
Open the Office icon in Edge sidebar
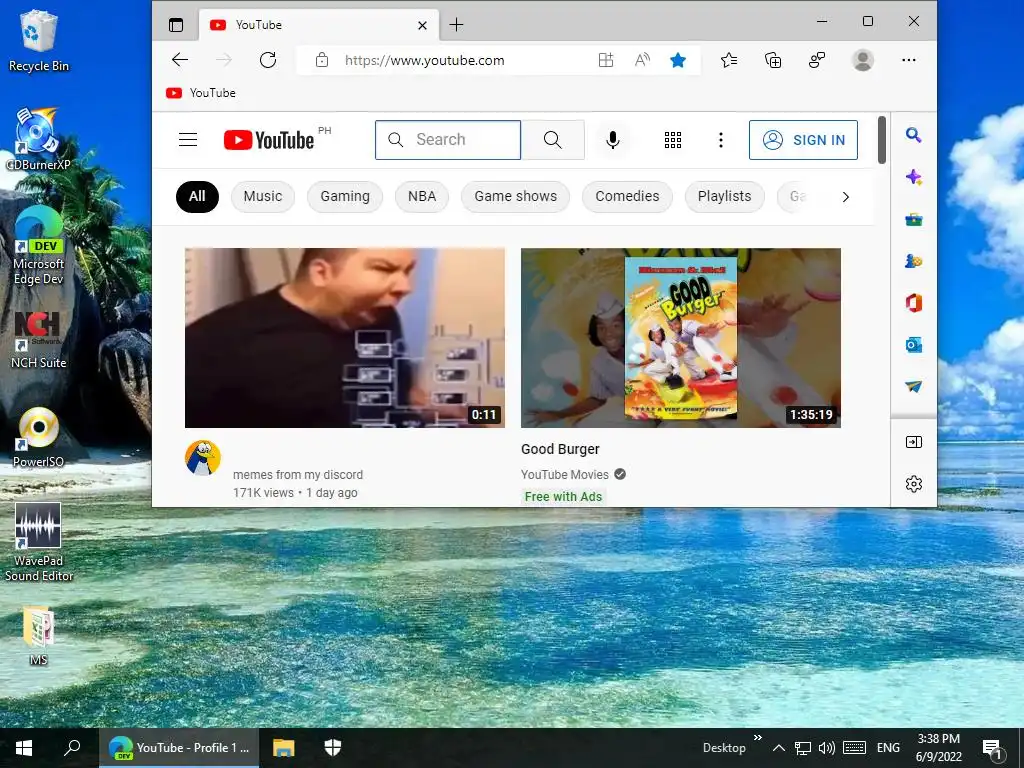pos(914,303)
